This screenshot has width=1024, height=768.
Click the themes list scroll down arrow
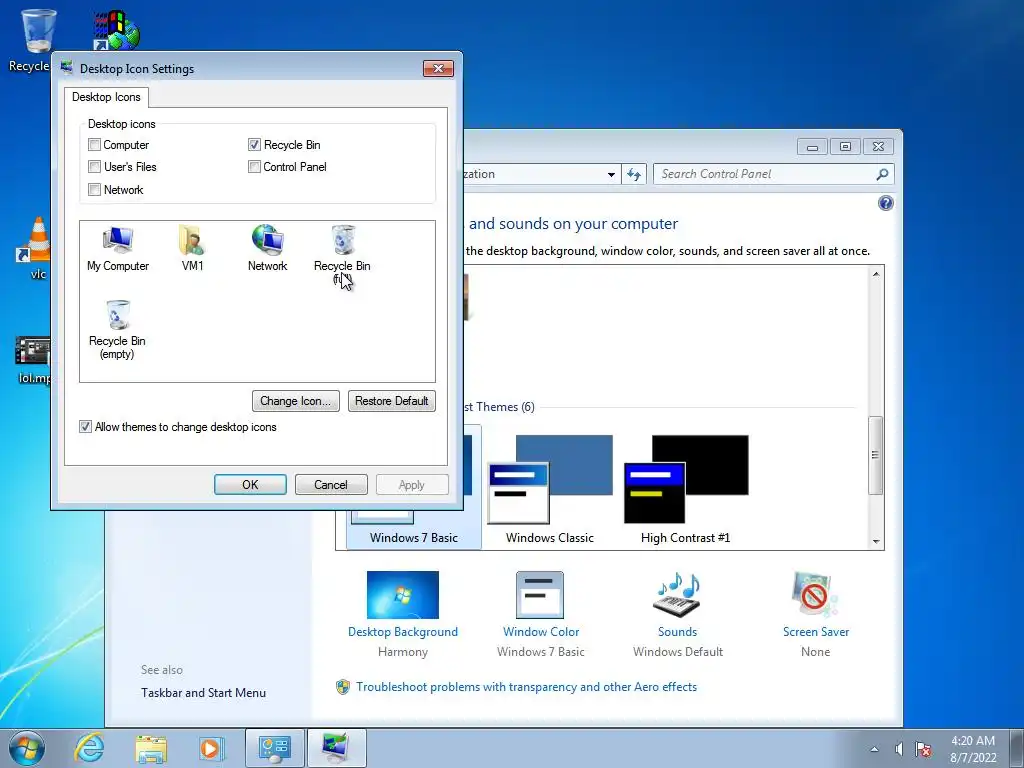[876, 541]
